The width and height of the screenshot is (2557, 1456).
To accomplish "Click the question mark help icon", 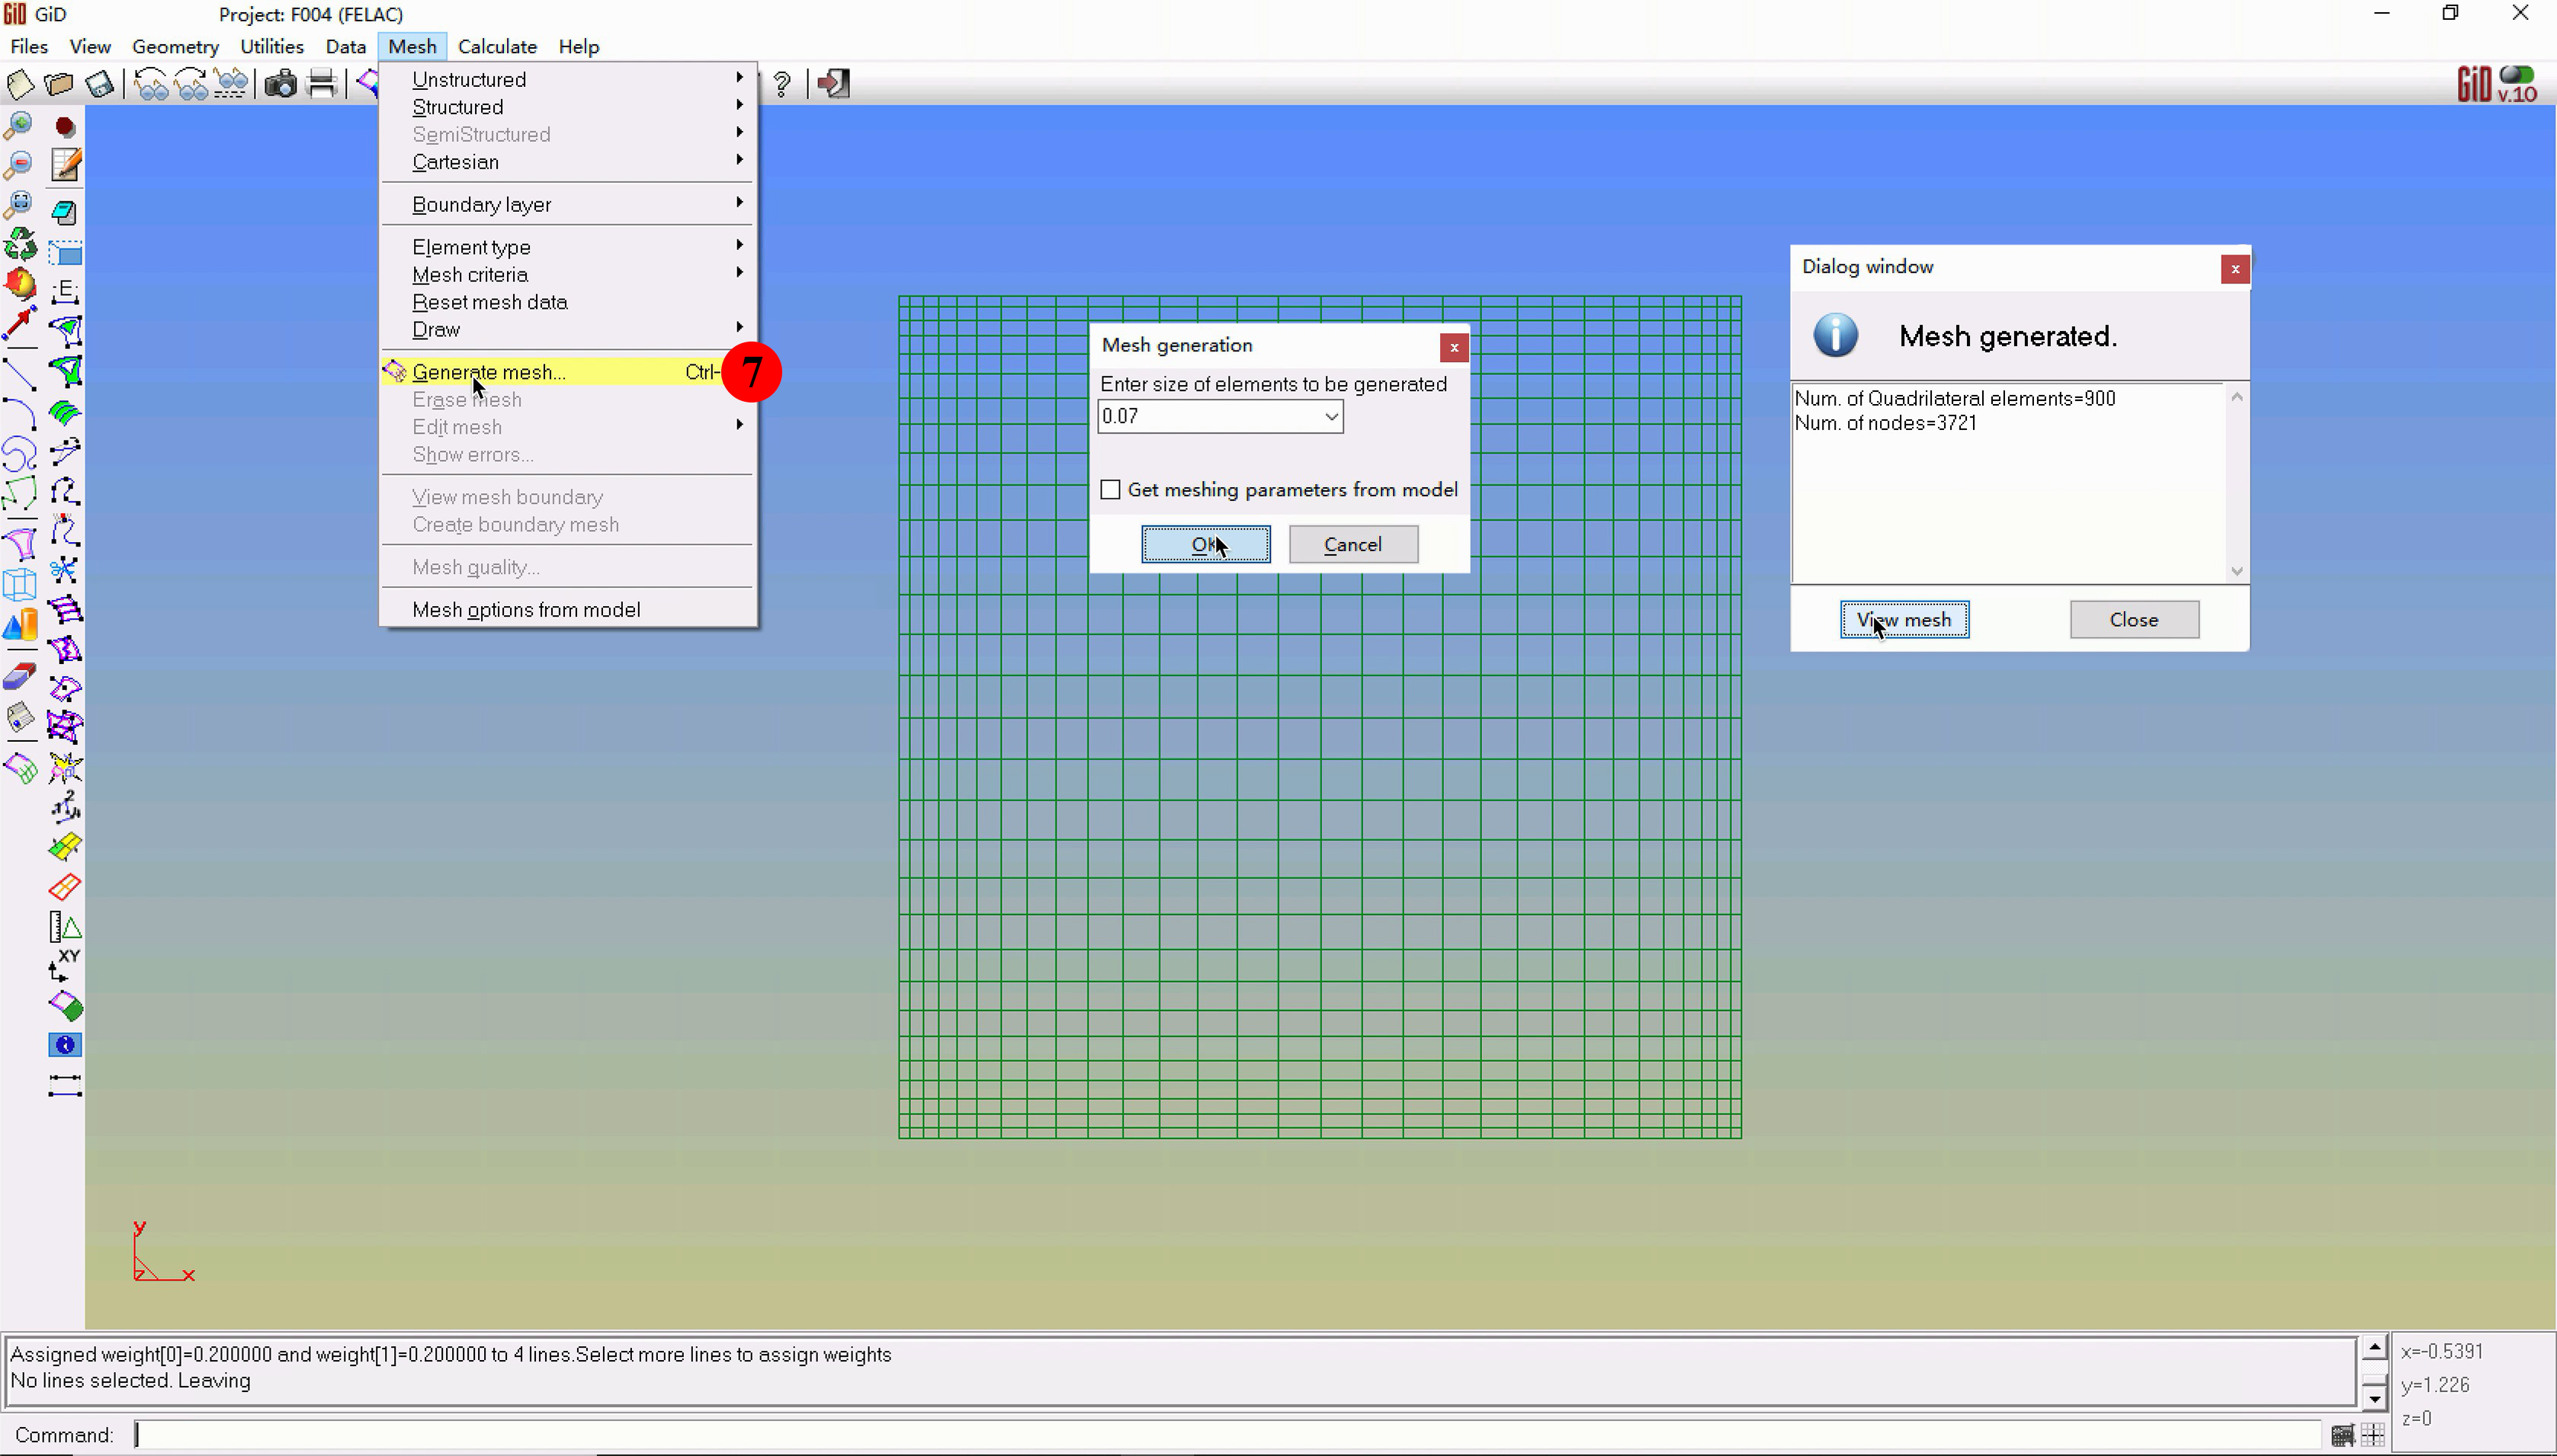I will coord(782,84).
